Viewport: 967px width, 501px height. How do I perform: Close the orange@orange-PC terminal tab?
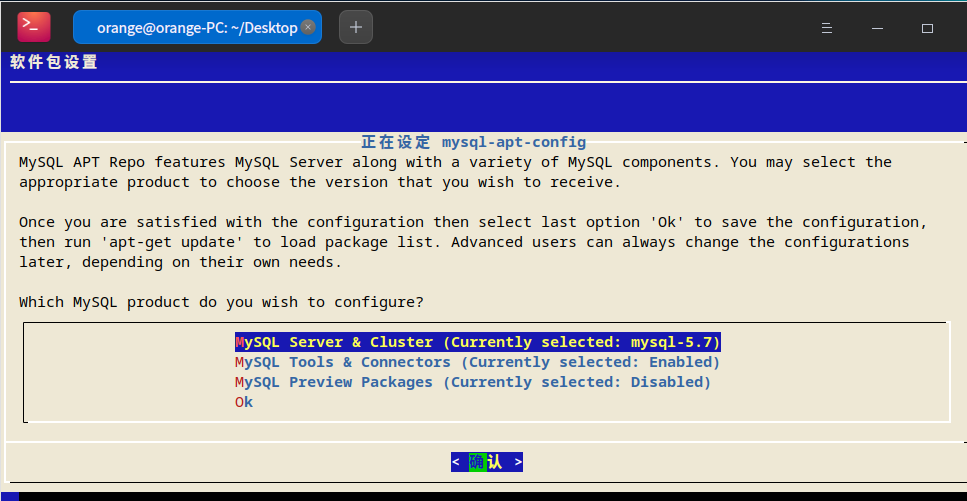pos(308,27)
